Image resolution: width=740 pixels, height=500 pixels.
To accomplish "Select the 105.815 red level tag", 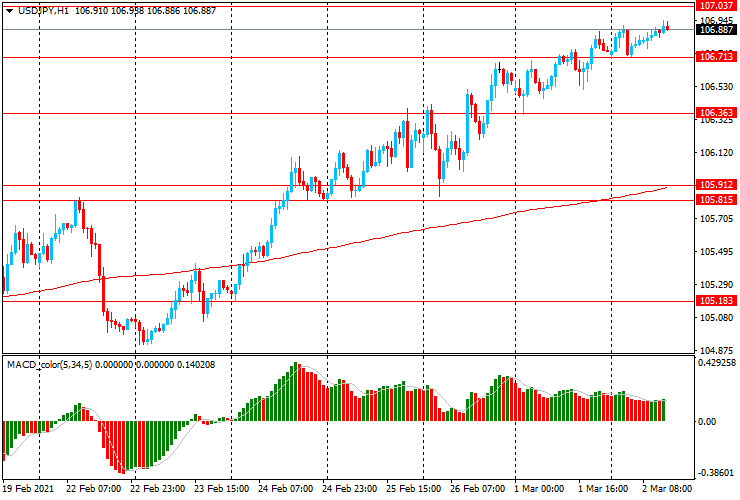I will pos(716,200).
